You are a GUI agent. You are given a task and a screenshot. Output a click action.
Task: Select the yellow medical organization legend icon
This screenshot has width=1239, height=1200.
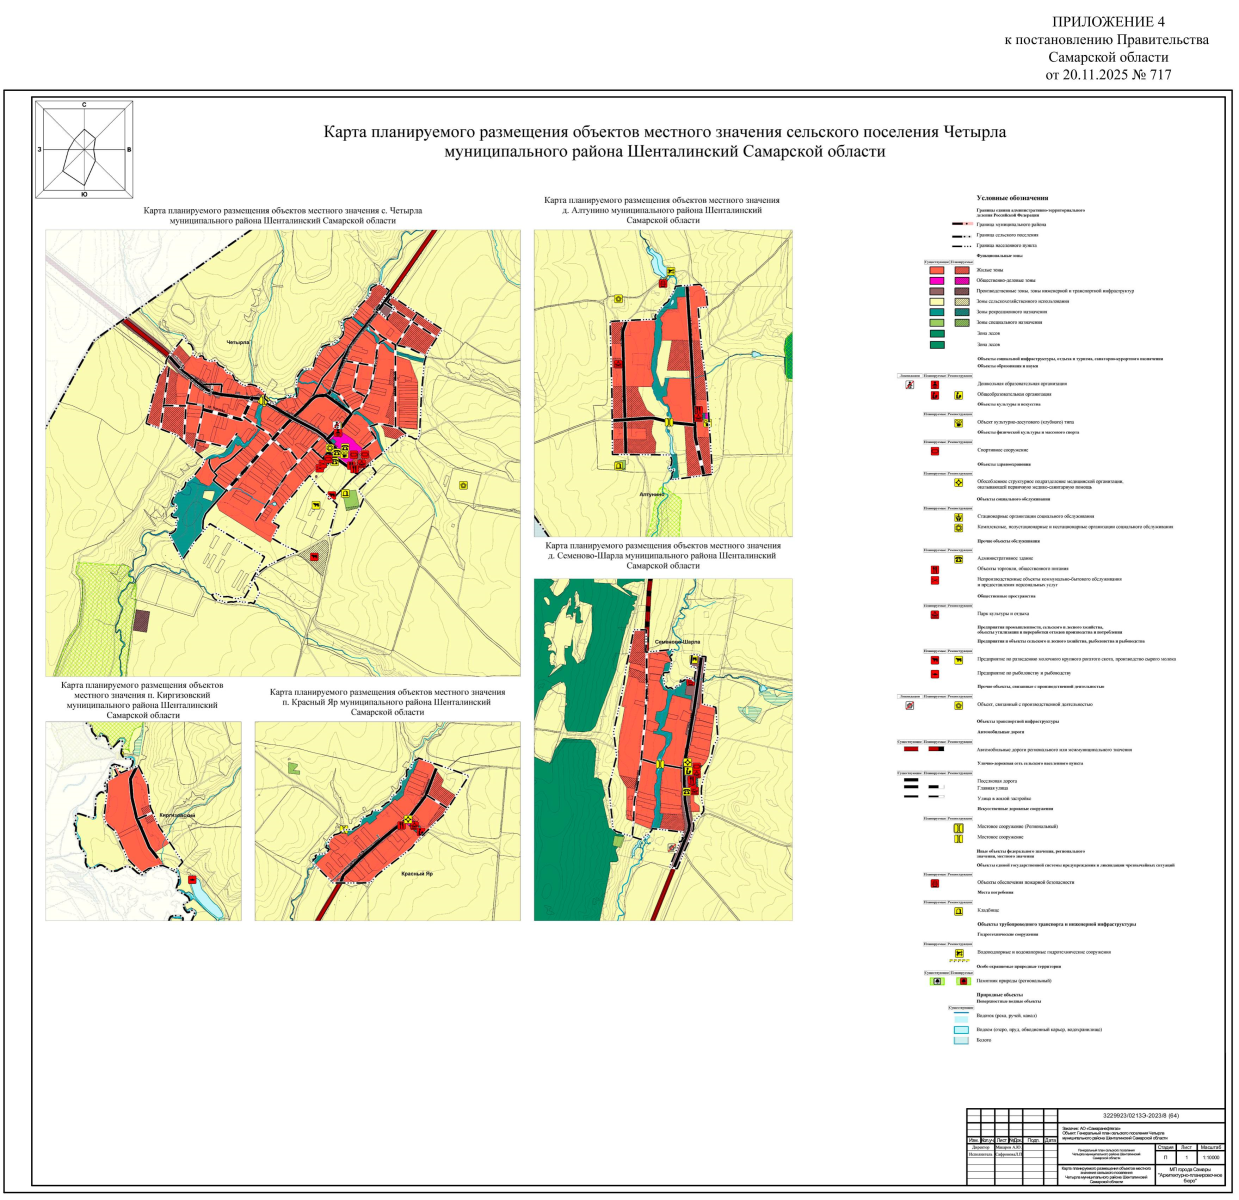point(959,482)
